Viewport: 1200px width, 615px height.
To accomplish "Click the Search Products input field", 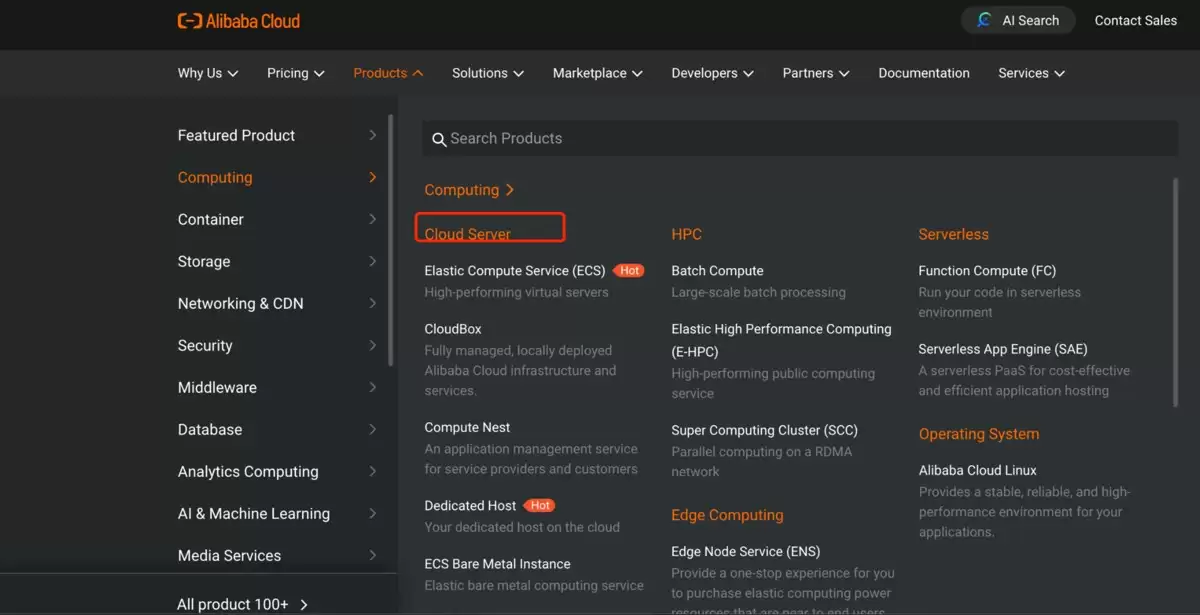I will [x=799, y=139].
